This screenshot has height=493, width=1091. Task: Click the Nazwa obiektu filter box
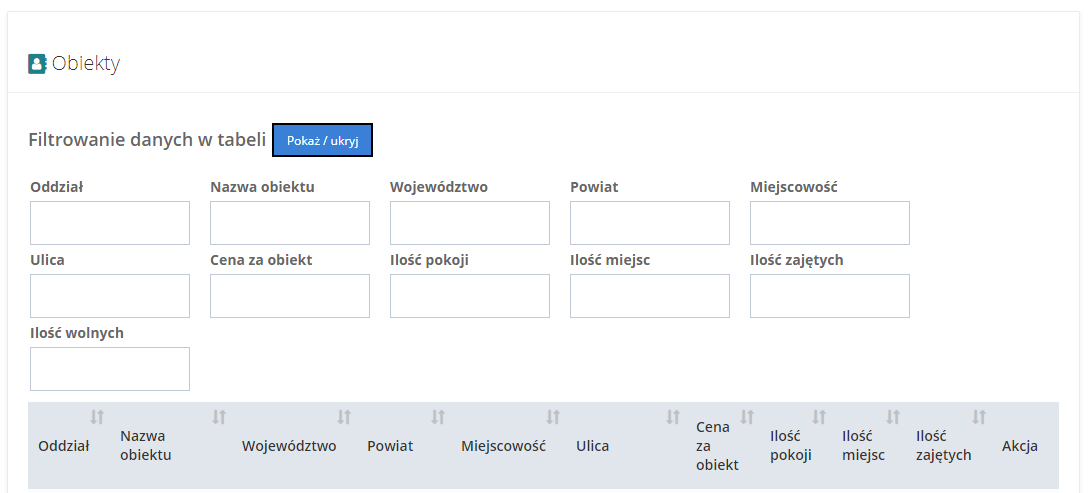[x=290, y=223]
